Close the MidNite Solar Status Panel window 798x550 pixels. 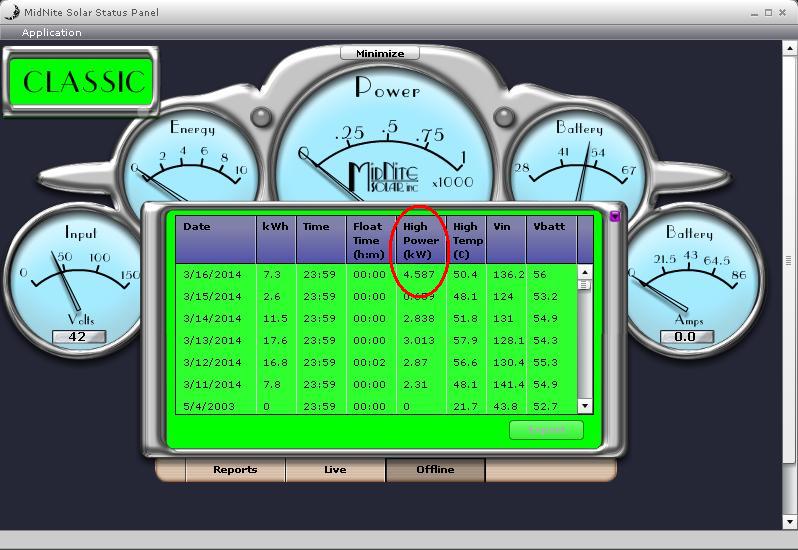click(x=783, y=12)
